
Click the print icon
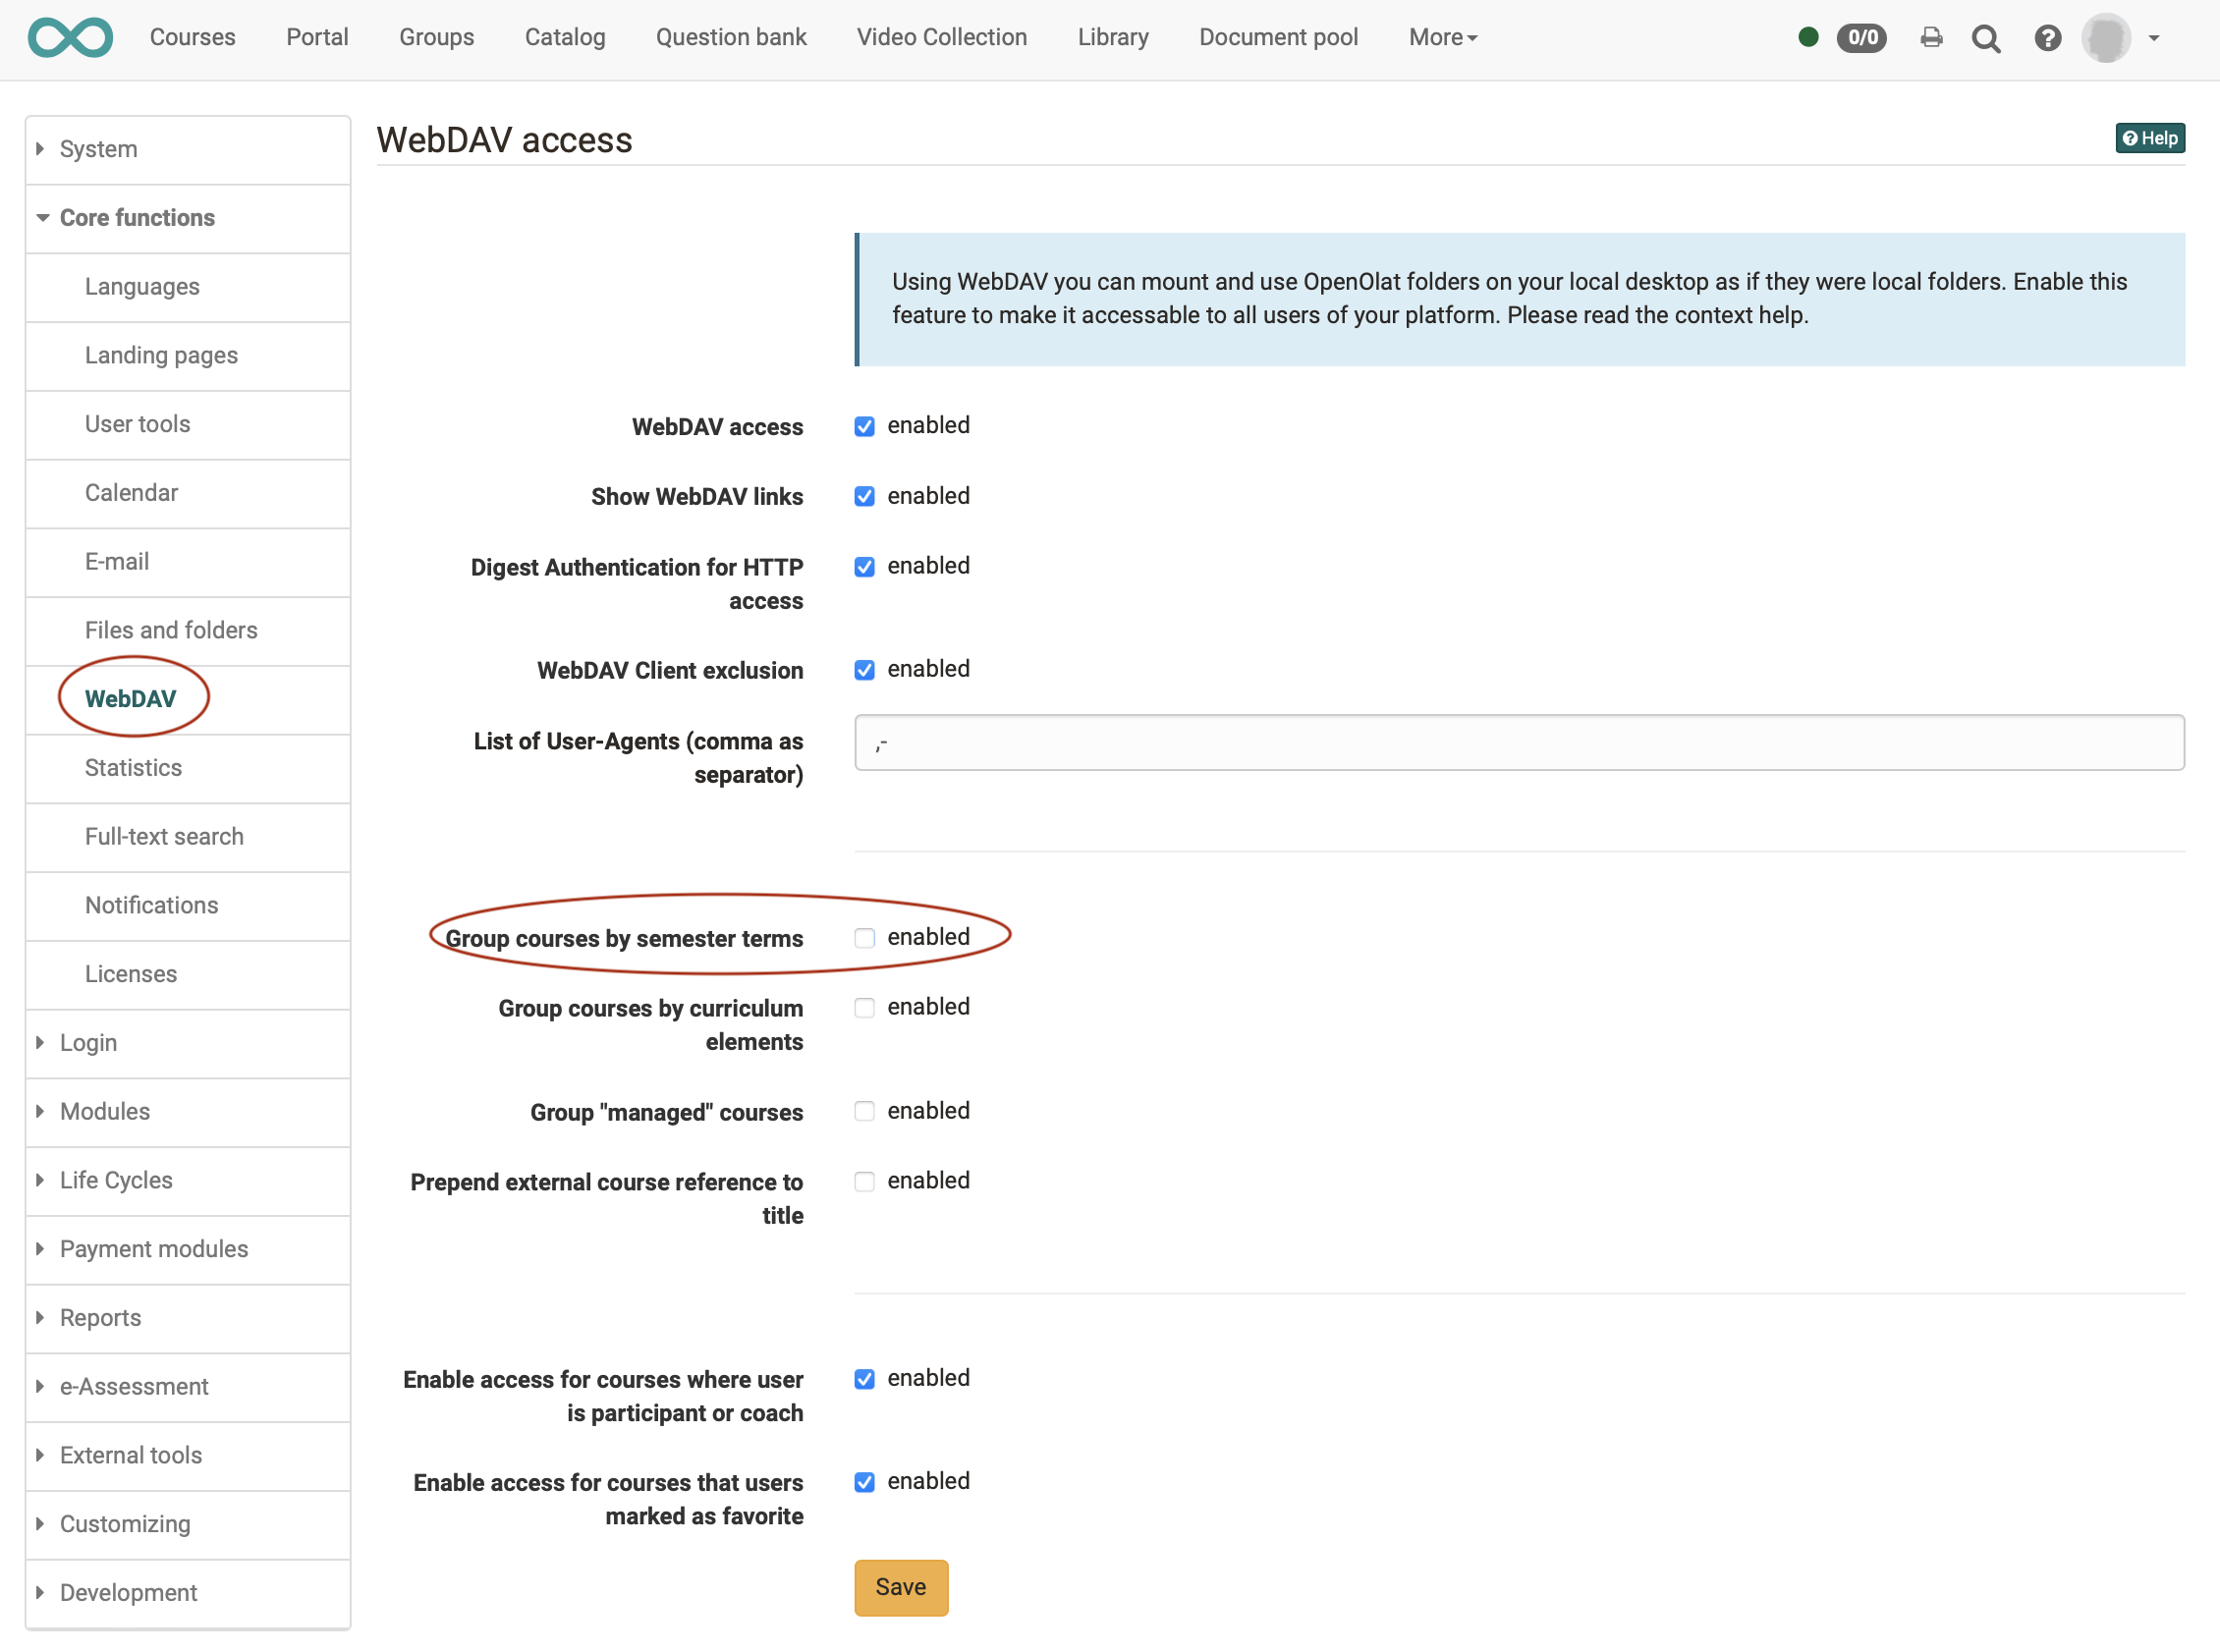click(1932, 38)
